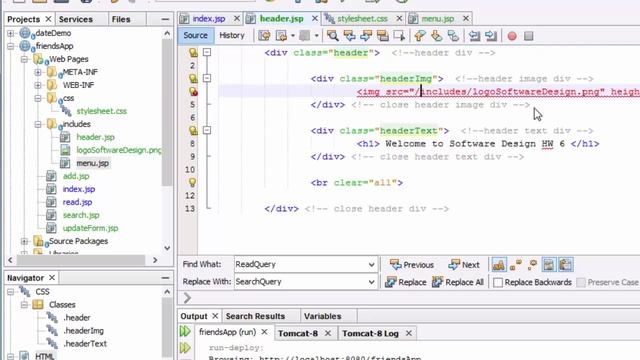Toggle Highlight Search toolbar icon
Screen dimensions: 640x360
pyautogui.click(x=382, y=36)
